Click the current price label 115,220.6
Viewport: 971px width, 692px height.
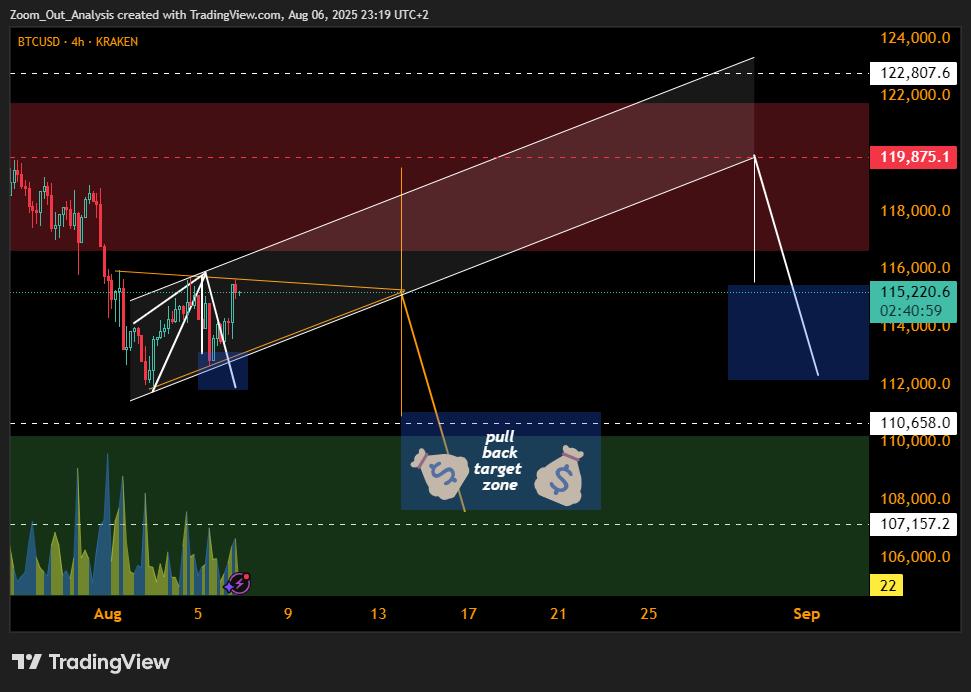(x=914, y=291)
